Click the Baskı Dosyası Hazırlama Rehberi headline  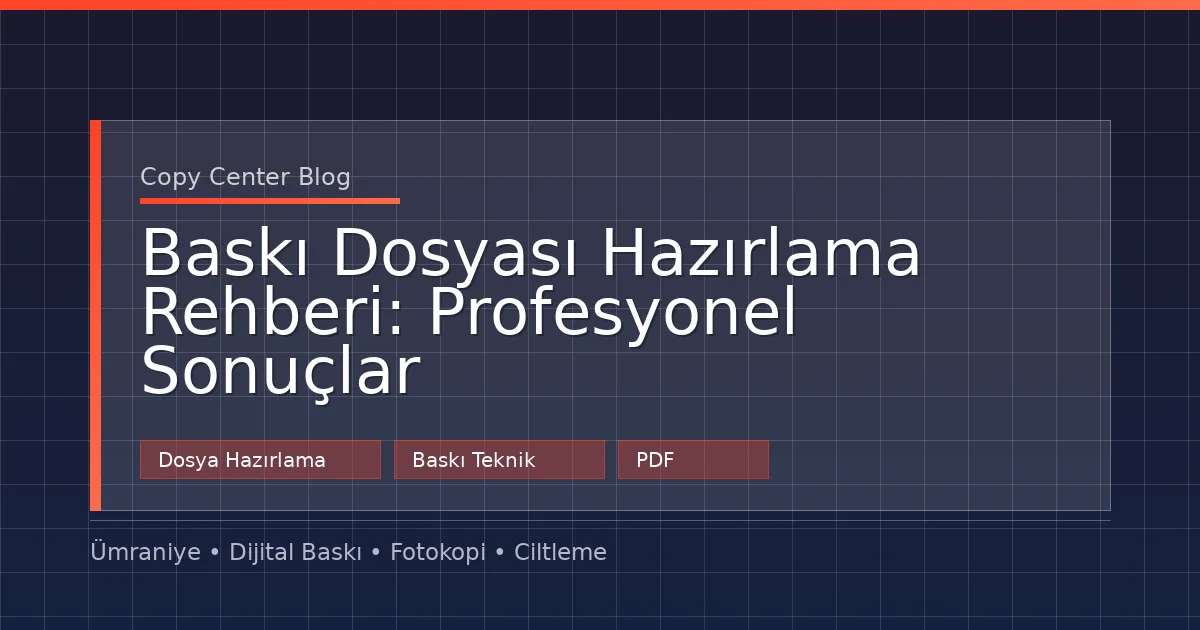(530, 313)
